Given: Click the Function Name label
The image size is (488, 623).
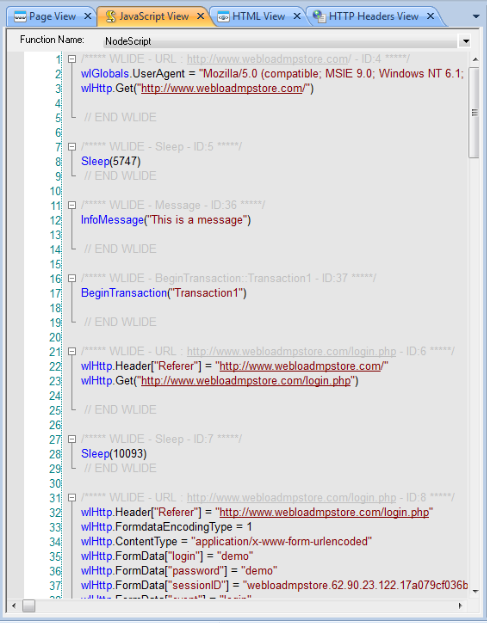Looking at the screenshot, I should [x=52, y=40].
